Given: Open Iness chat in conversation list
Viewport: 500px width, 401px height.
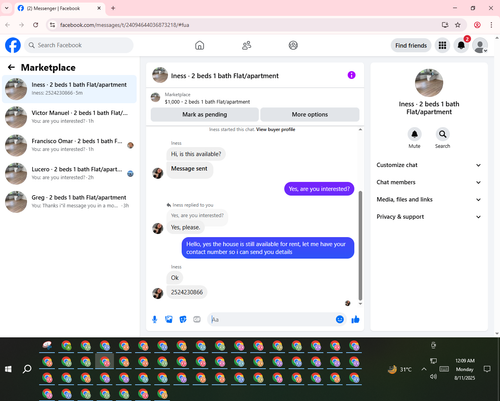Looking at the screenshot, I should pos(69,89).
